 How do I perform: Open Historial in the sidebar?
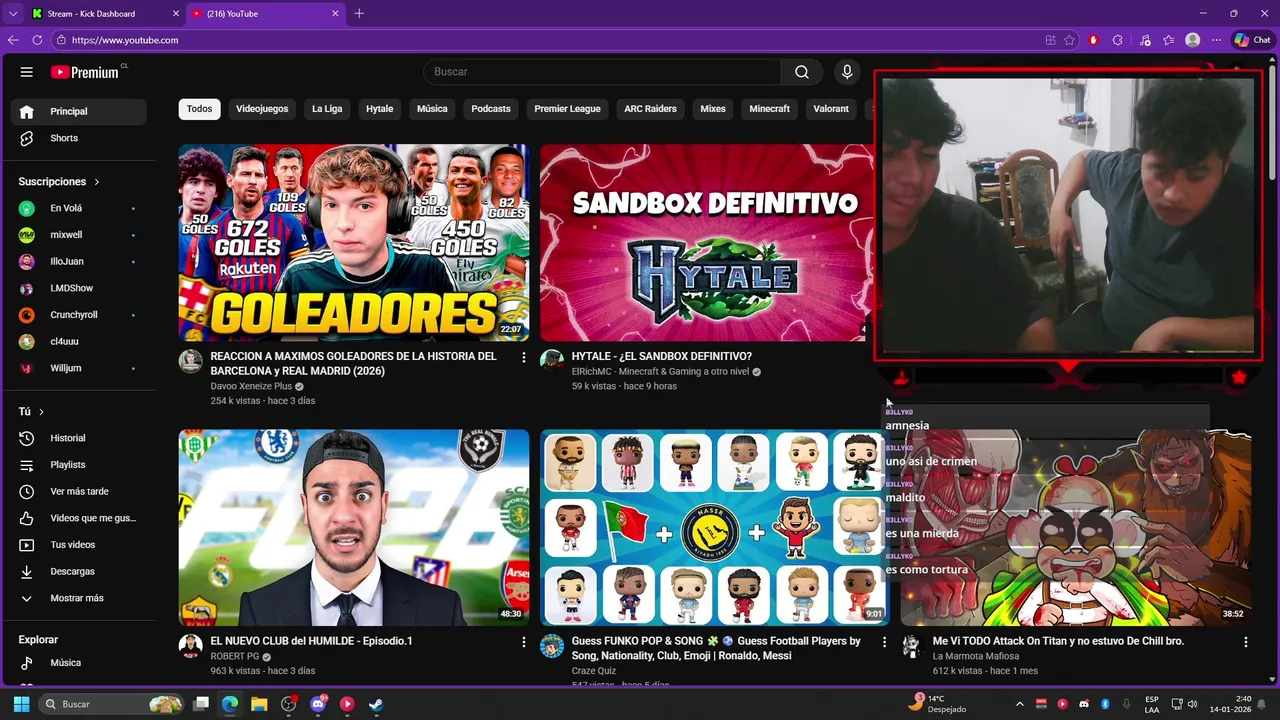tap(78, 438)
